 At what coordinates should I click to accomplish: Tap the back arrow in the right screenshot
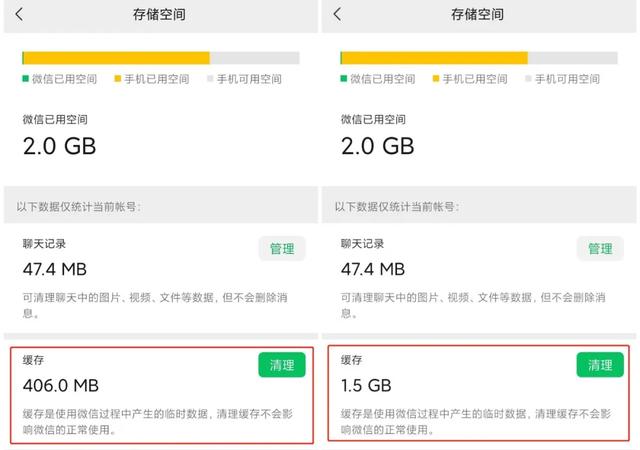pos(337,15)
